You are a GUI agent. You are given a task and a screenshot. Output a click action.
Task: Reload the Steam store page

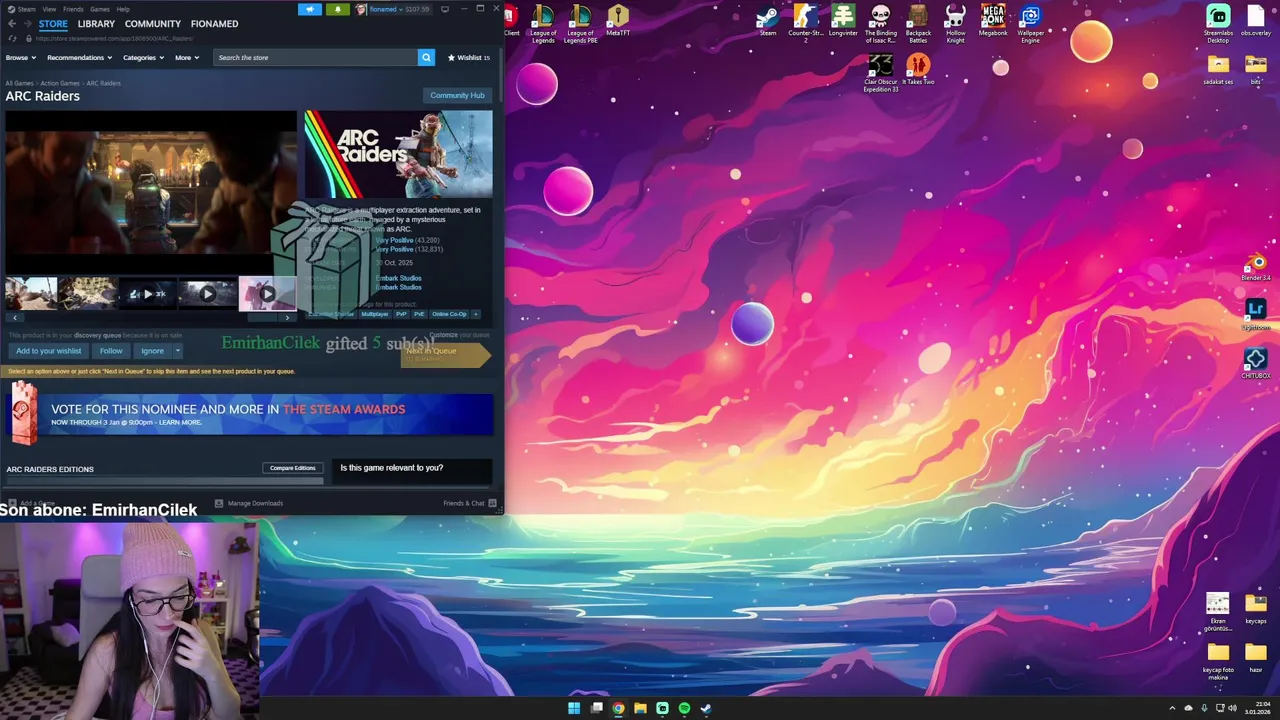(x=11, y=38)
